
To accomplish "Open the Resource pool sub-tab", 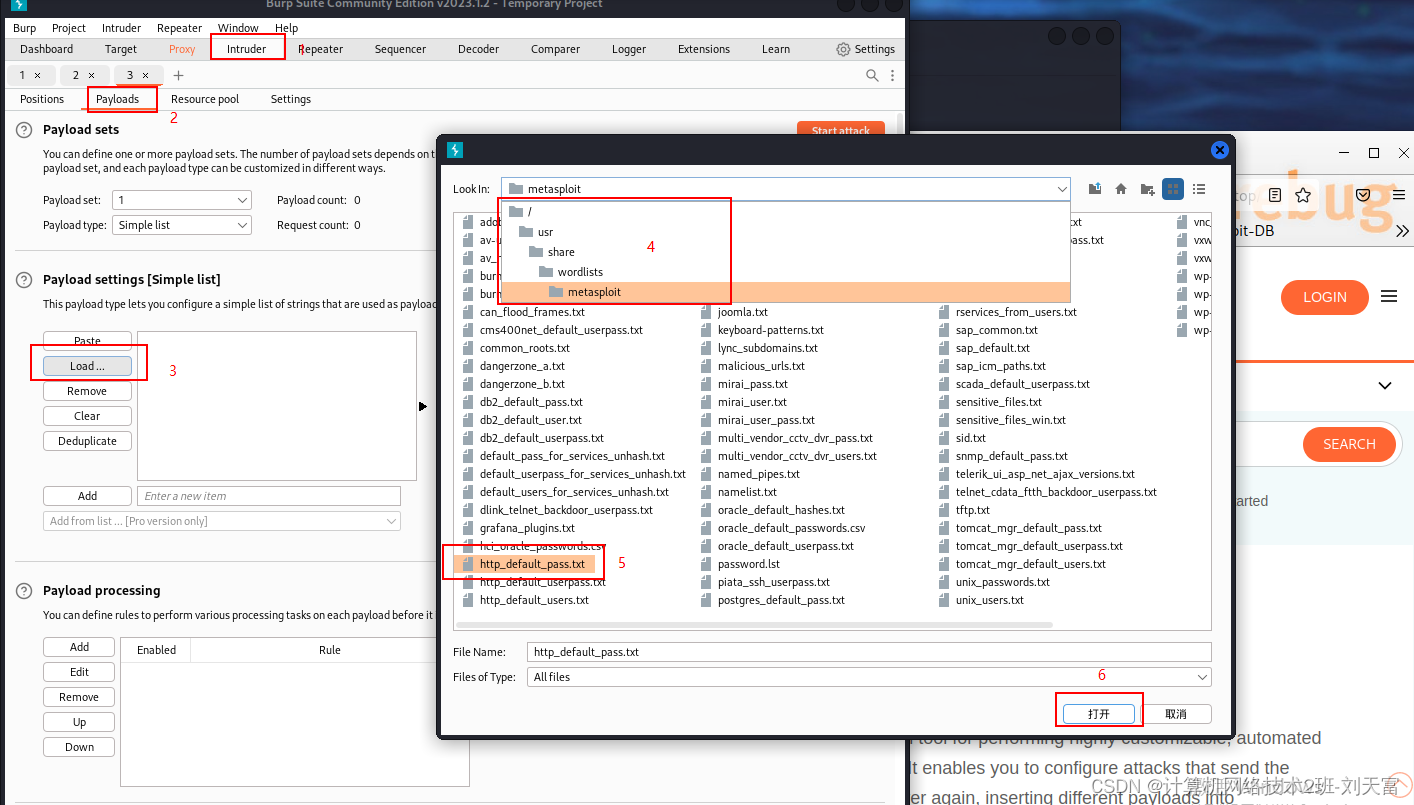I will [x=205, y=99].
